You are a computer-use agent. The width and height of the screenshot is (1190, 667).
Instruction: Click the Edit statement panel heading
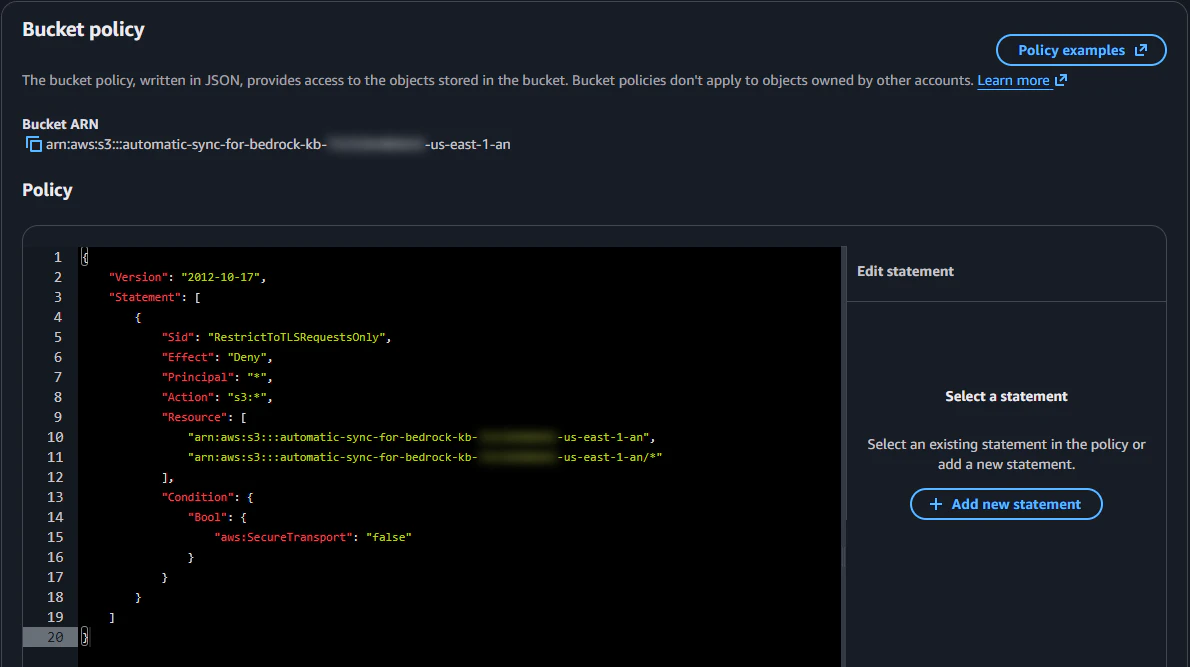(905, 271)
